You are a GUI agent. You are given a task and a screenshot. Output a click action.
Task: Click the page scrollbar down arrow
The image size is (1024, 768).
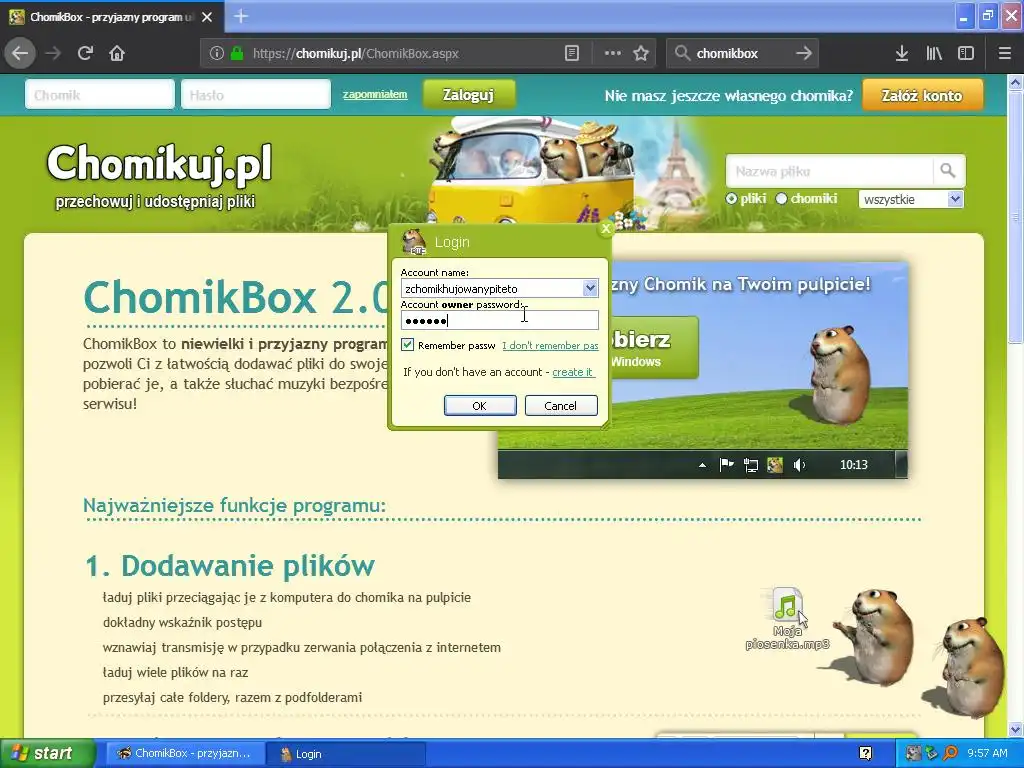(1015, 730)
